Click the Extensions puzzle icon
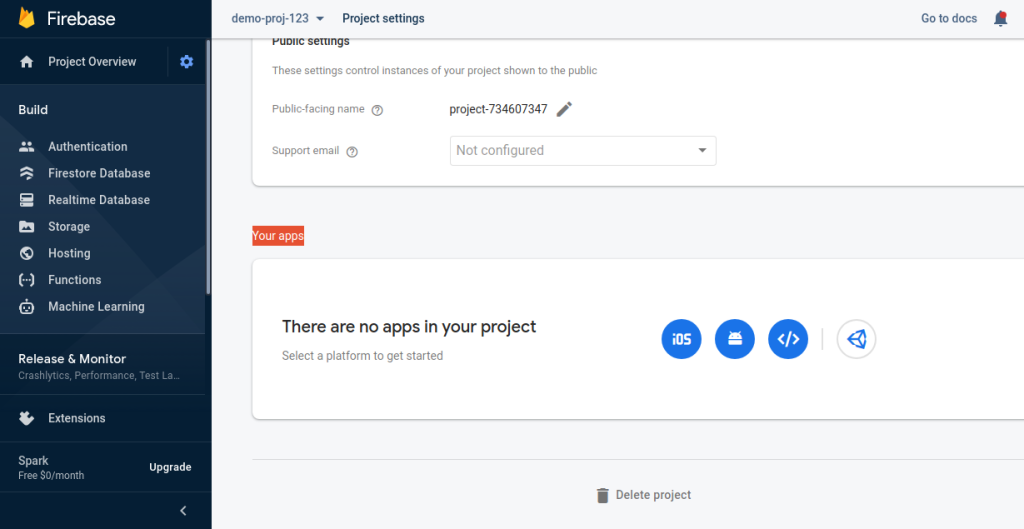Viewport: 1024px width, 529px height. tap(27, 419)
